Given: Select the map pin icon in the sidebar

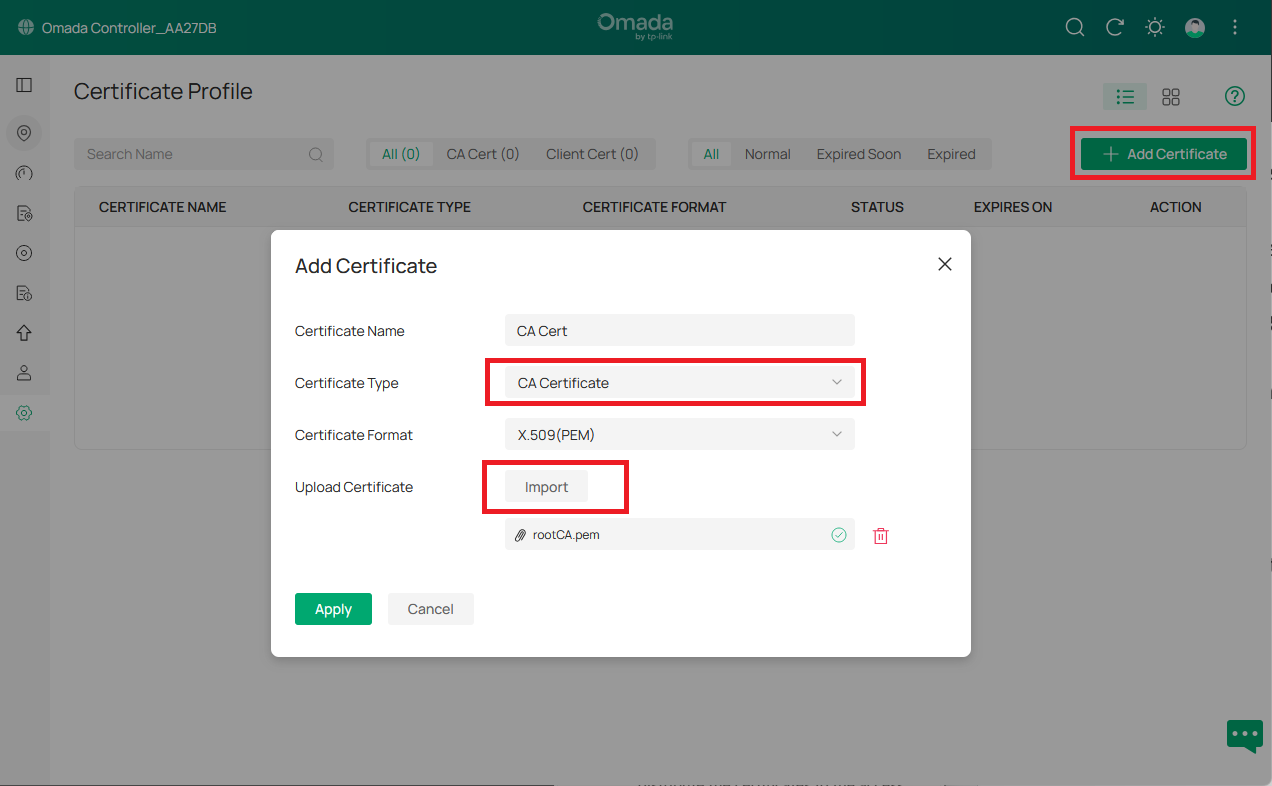Looking at the screenshot, I should click(x=24, y=133).
